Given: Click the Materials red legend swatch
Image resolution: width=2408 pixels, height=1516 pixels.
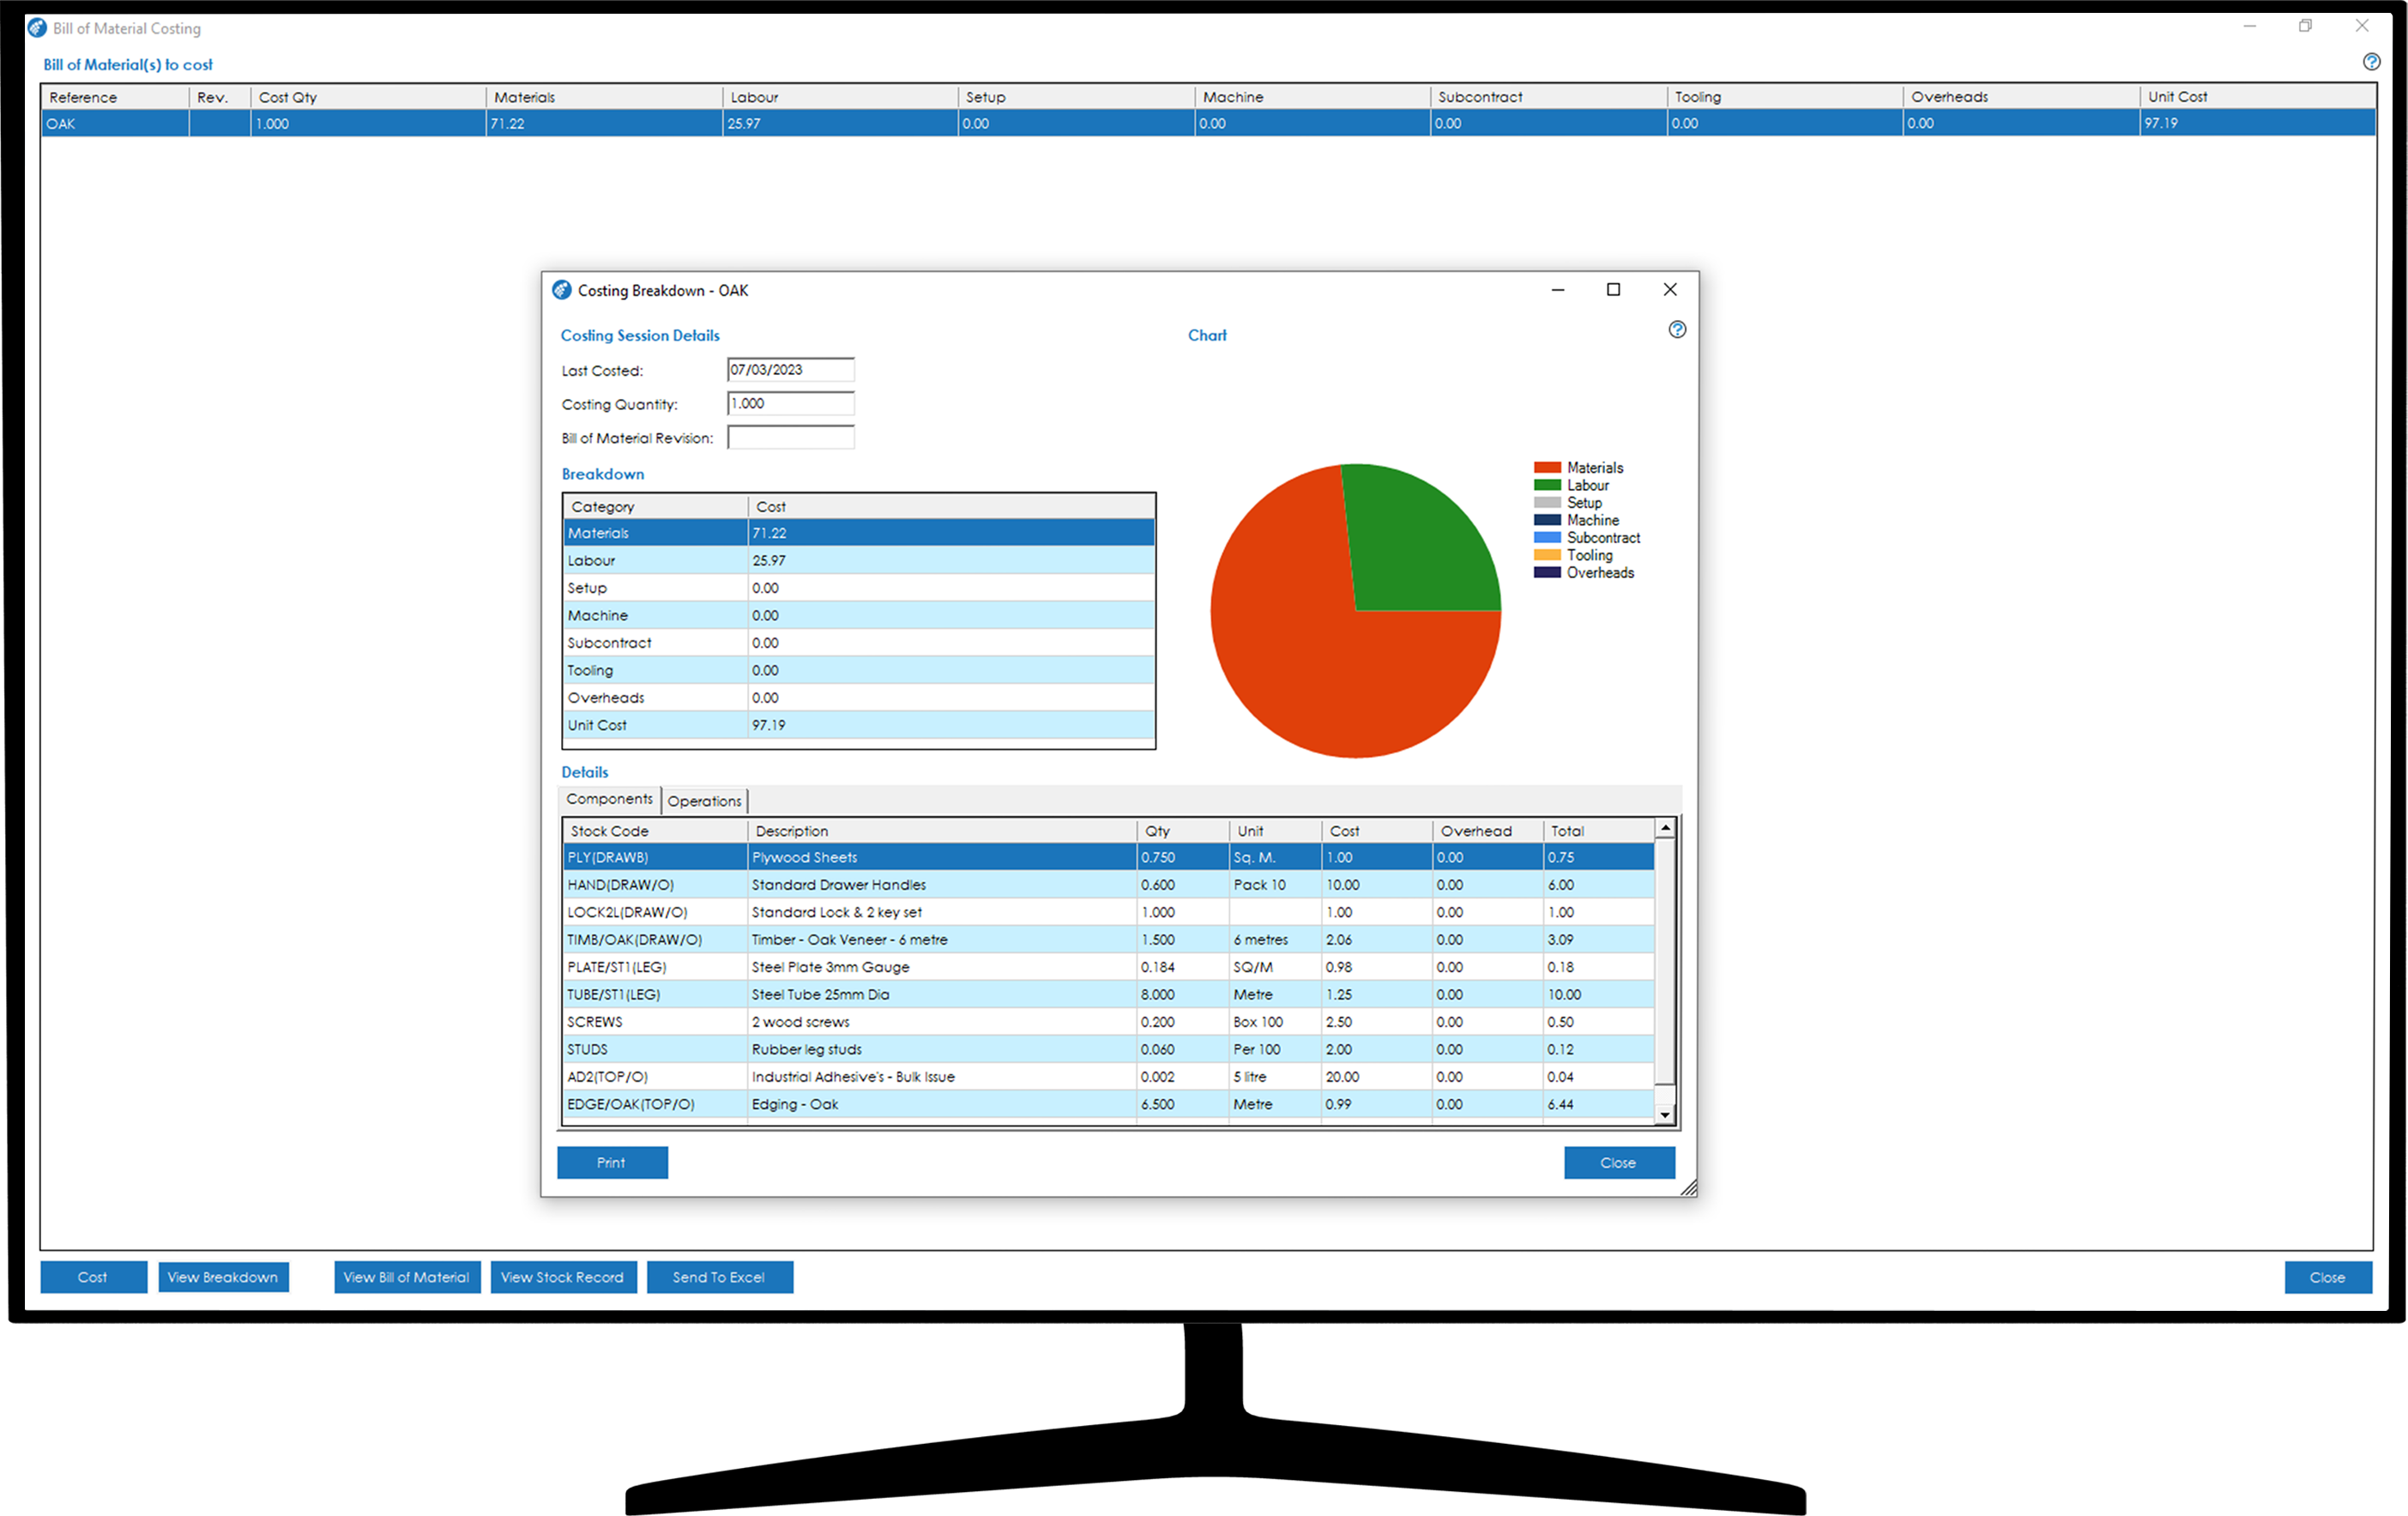Looking at the screenshot, I should coord(1547,468).
